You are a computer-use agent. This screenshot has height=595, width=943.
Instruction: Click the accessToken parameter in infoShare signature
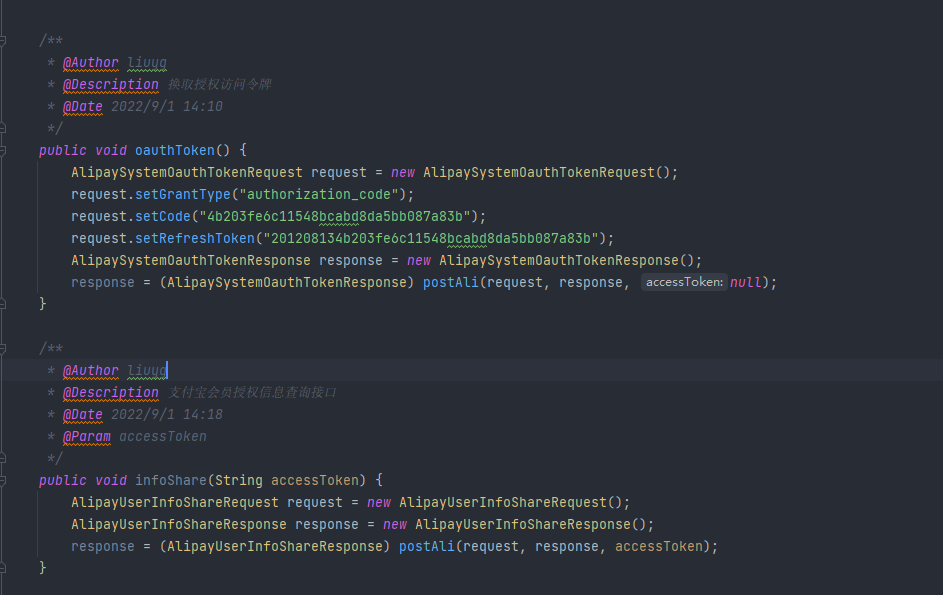pyautogui.click(x=315, y=480)
